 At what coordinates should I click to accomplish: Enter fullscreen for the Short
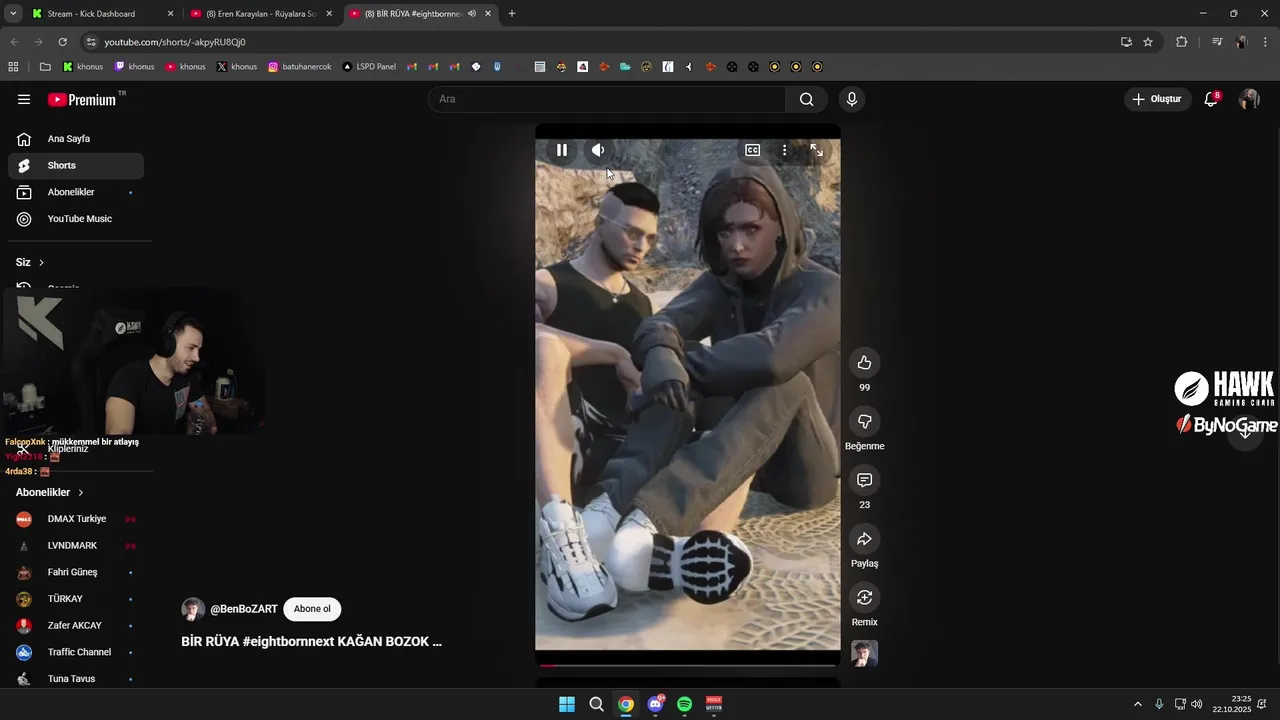817,150
